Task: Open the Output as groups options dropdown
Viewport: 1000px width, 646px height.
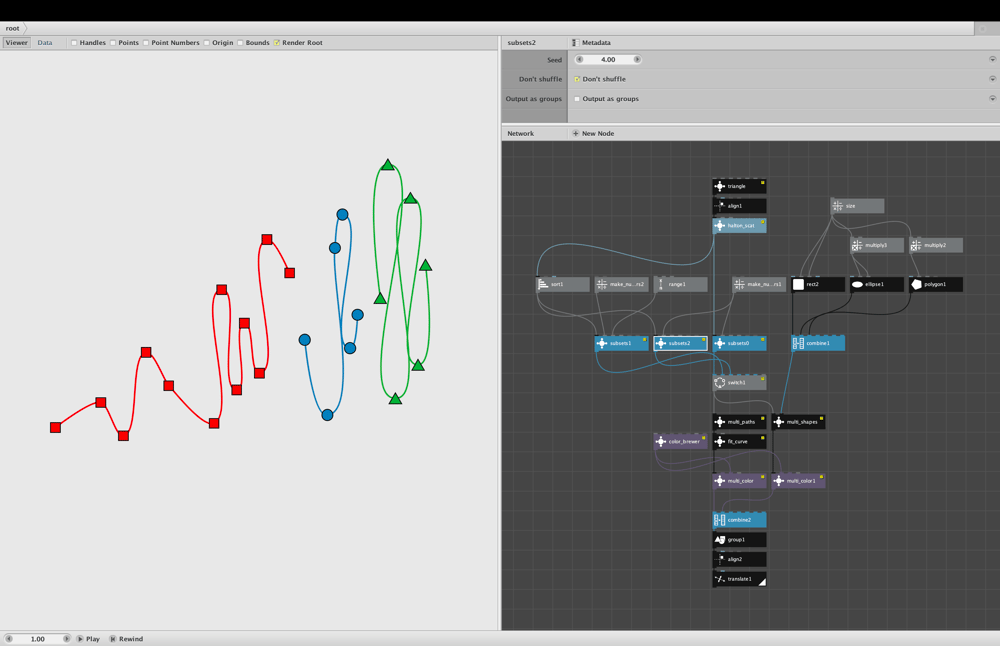Action: pos(992,99)
